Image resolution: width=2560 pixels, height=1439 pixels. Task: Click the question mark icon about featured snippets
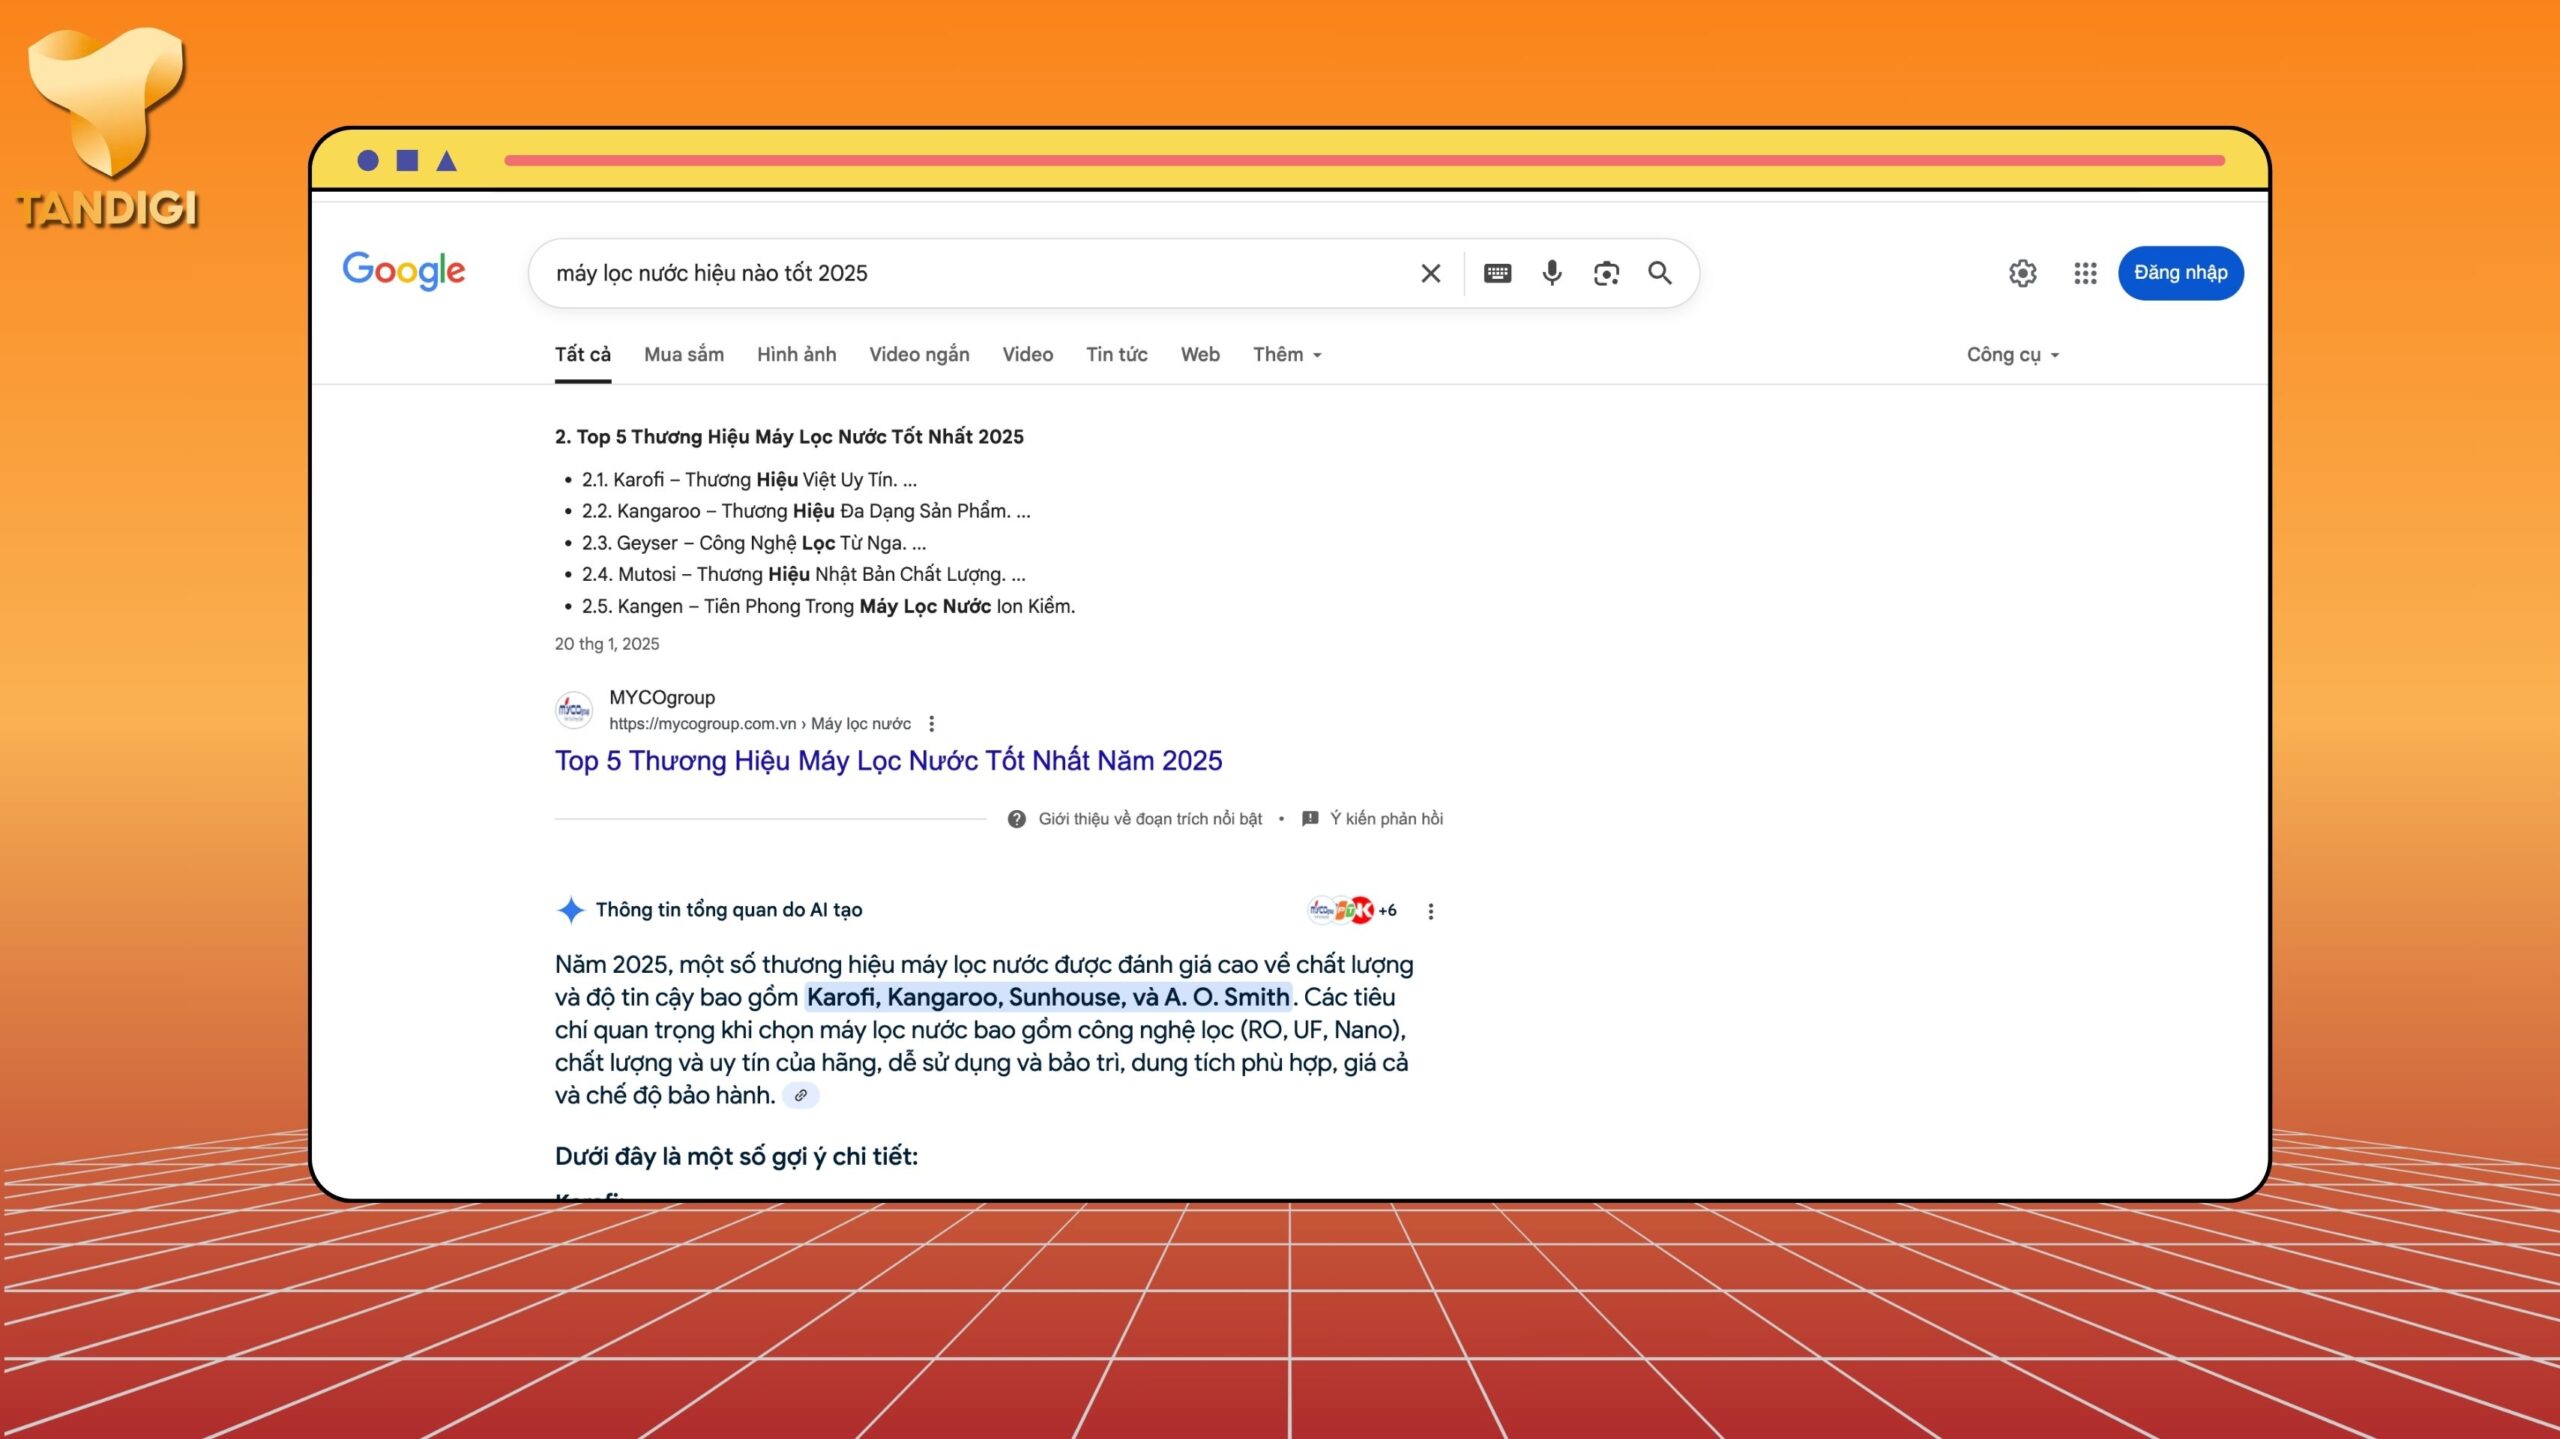1016,819
